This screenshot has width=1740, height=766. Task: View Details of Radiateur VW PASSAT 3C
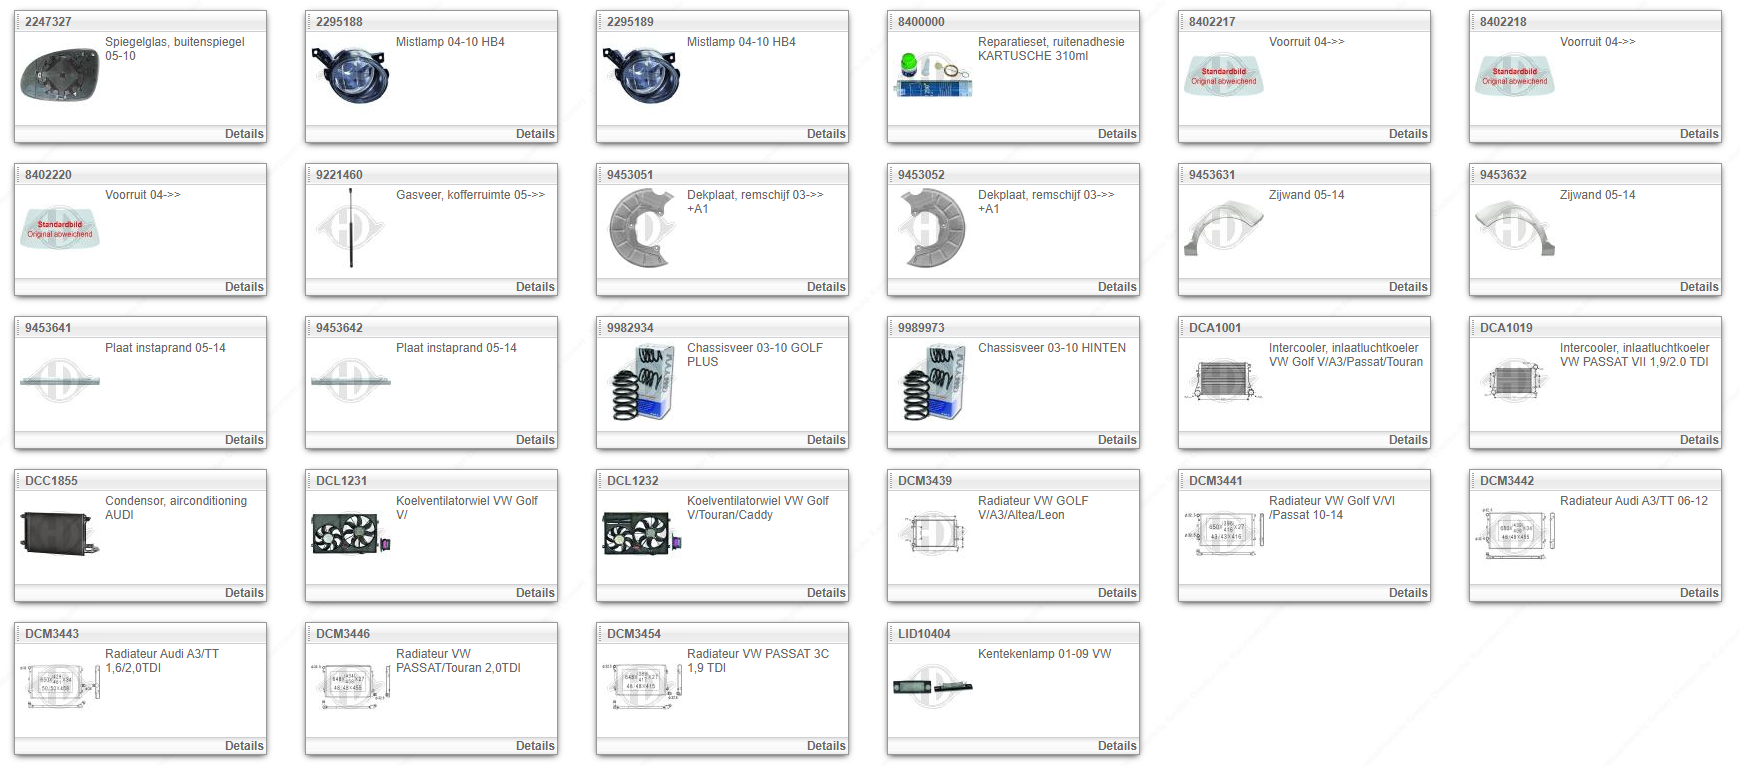[825, 746]
